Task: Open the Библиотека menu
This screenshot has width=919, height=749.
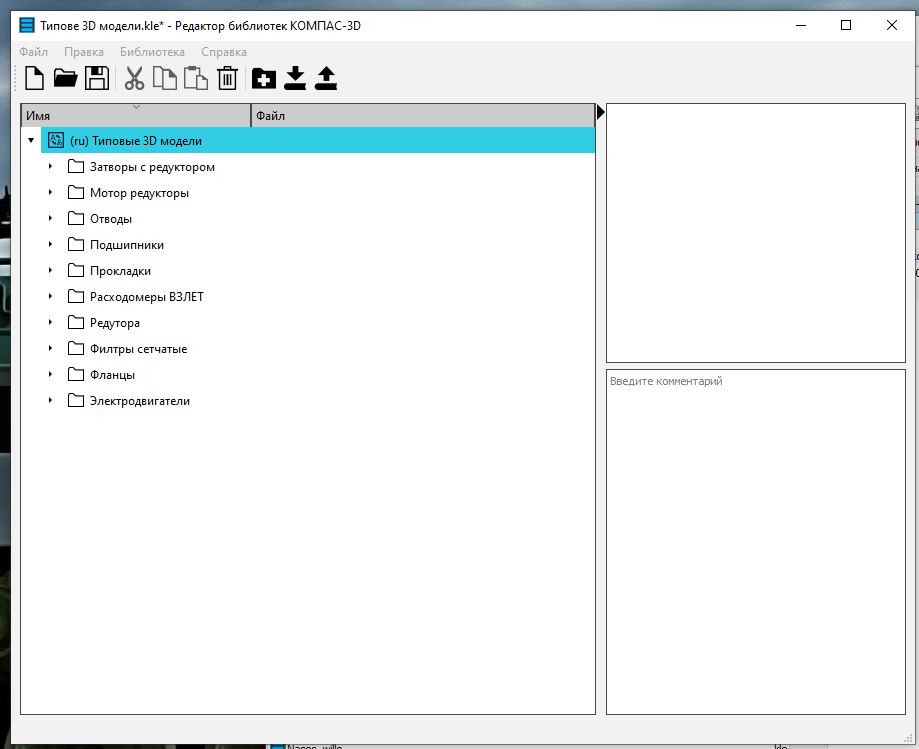Action: click(x=152, y=52)
